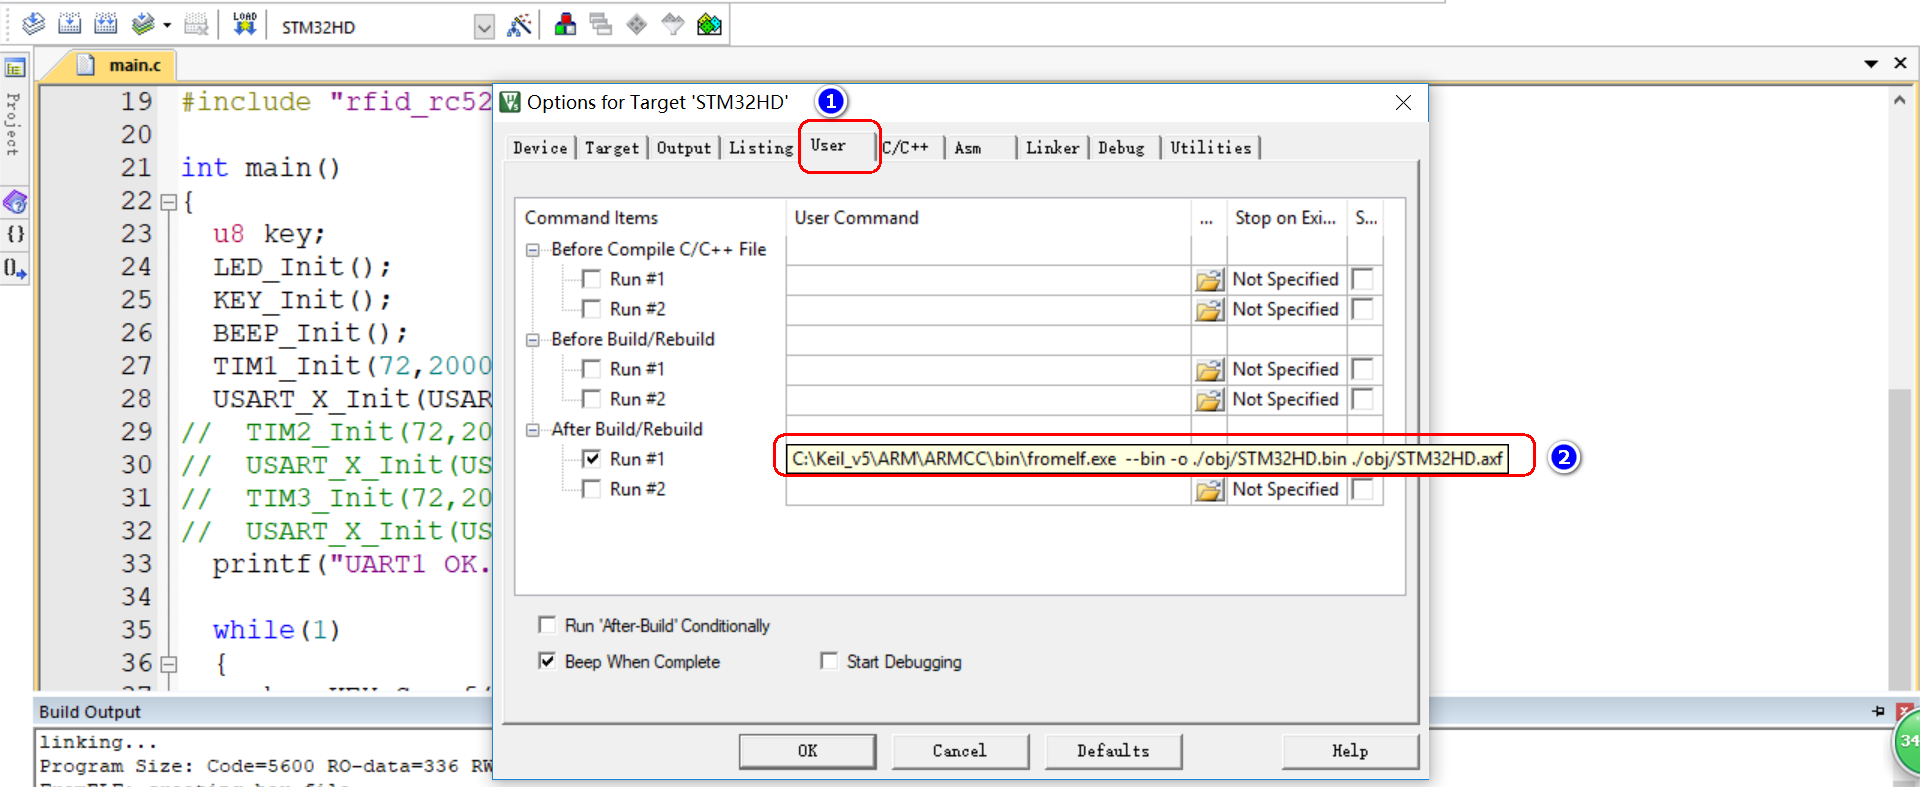Pin the Build Output panel
The image size is (1920, 787).
pyautogui.click(x=1878, y=711)
